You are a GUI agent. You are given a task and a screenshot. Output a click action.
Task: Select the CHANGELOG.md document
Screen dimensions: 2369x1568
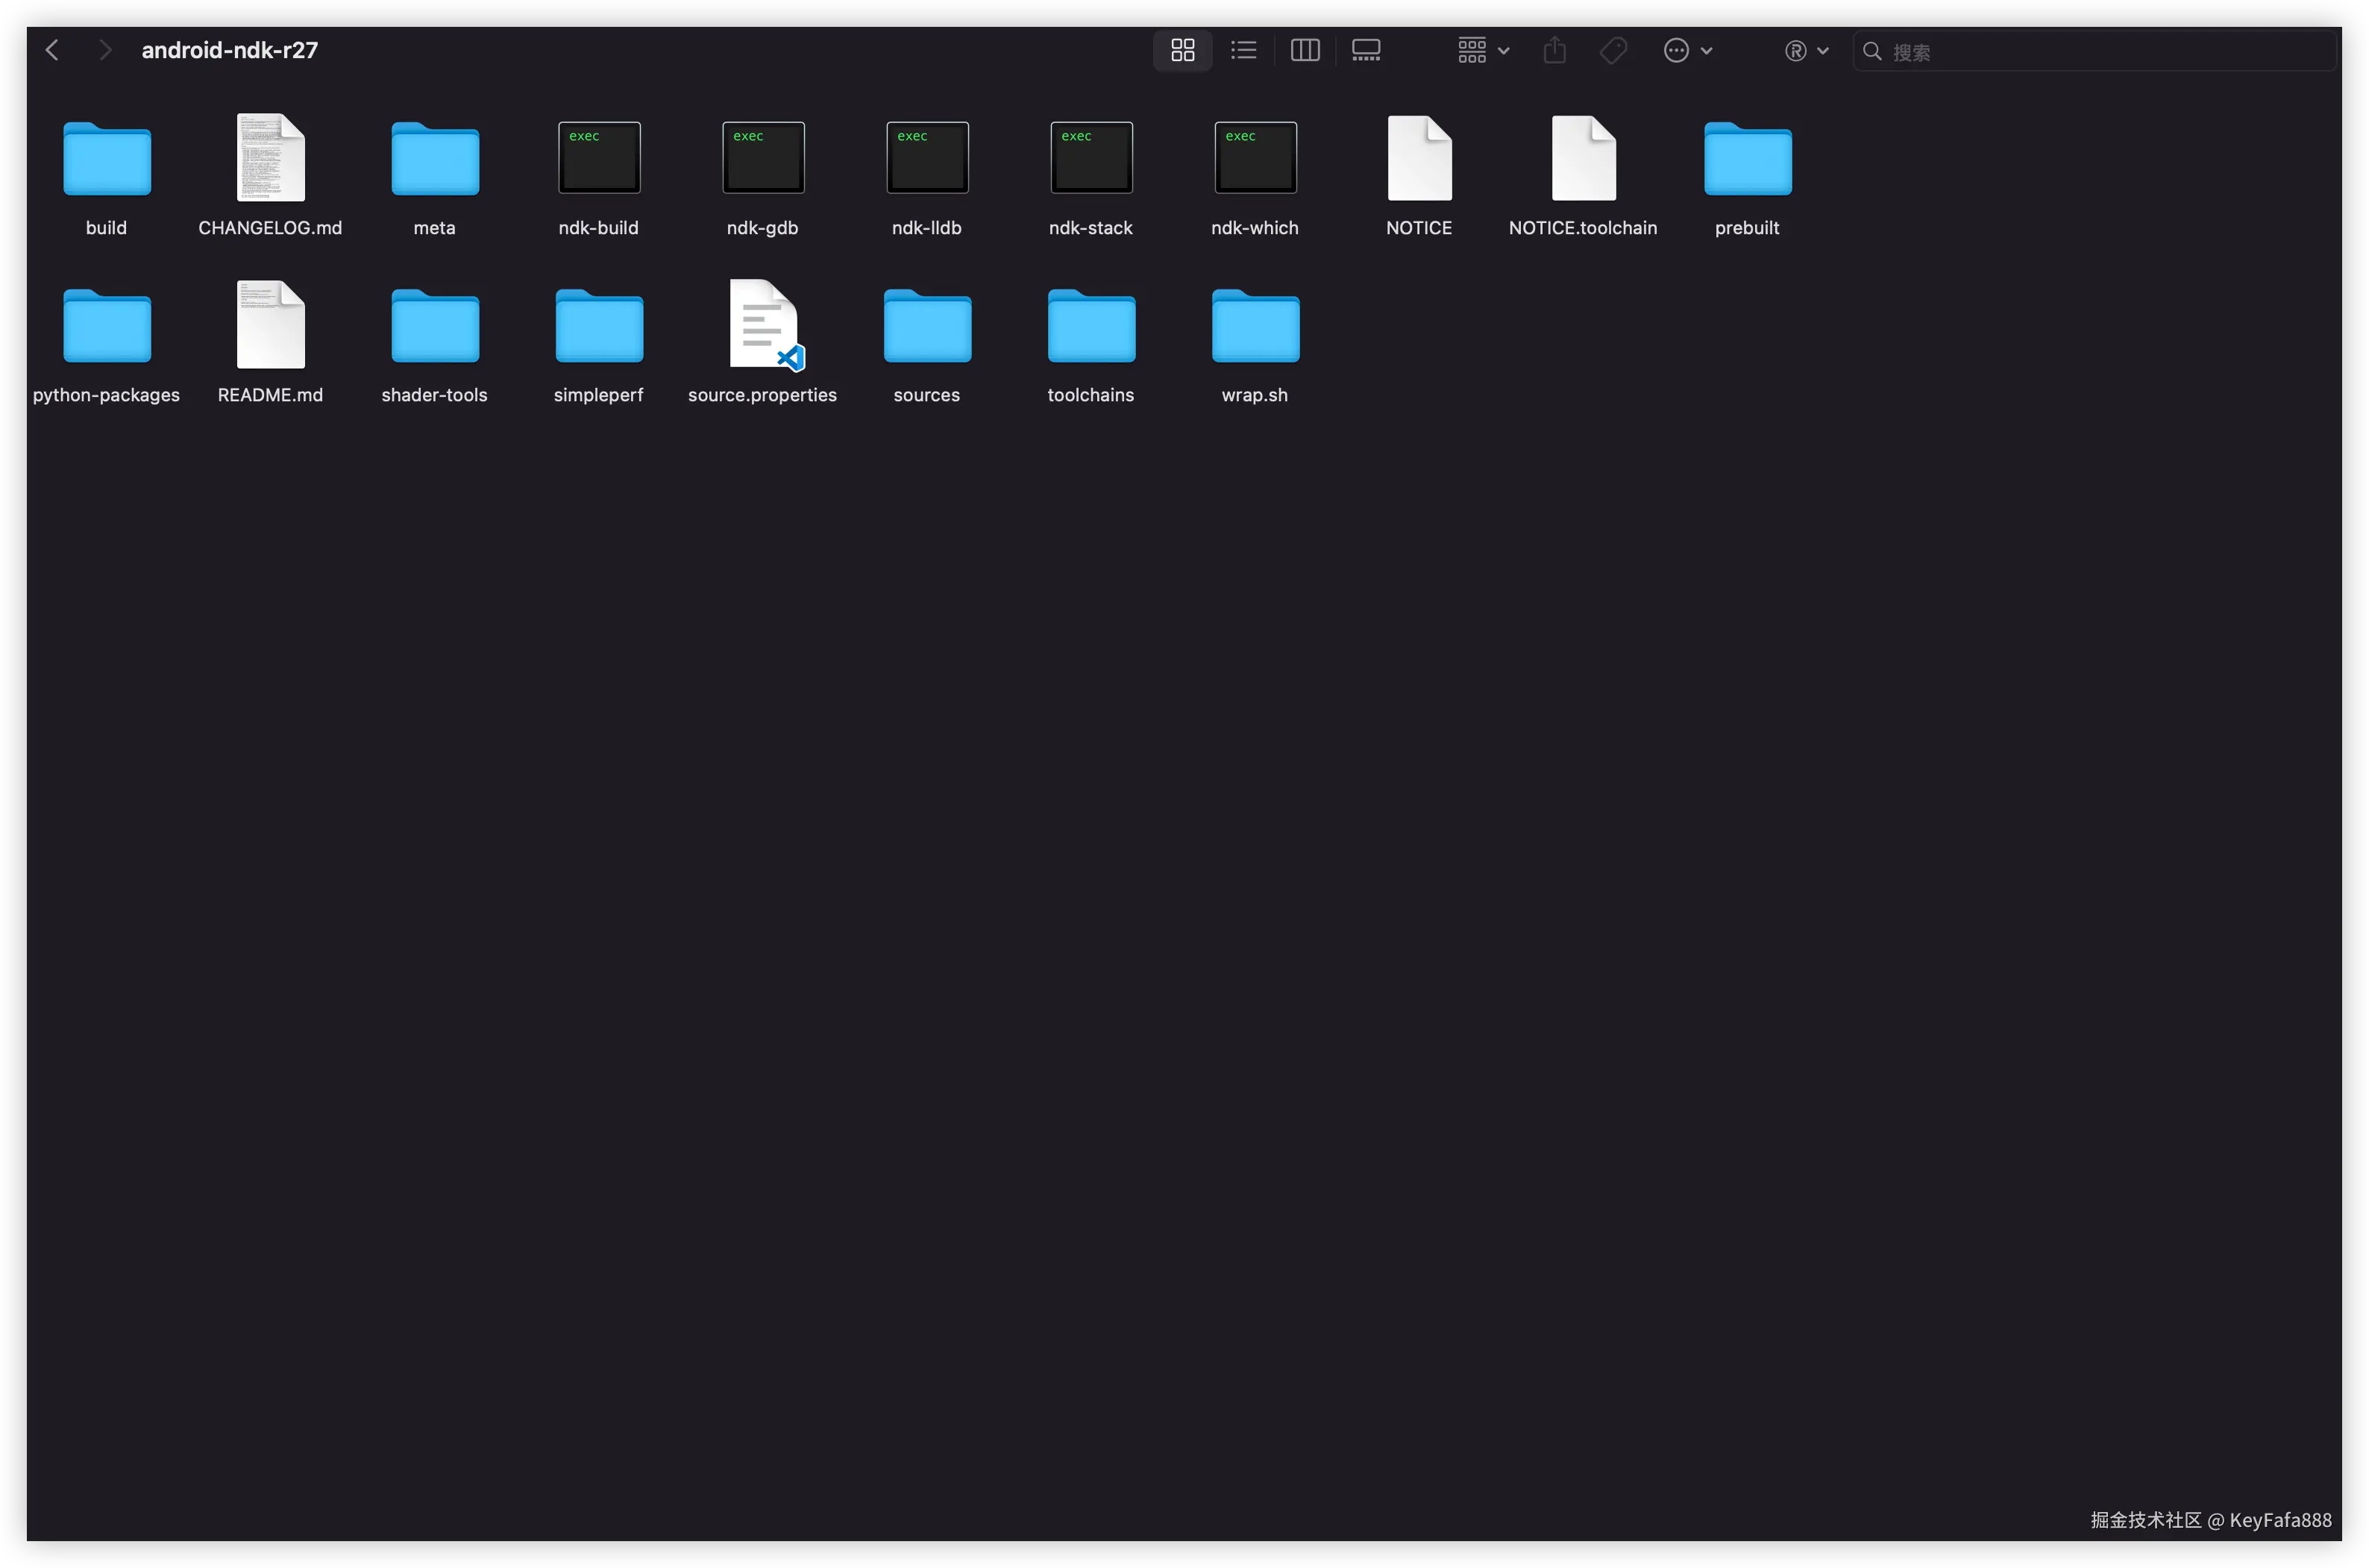coord(270,158)
